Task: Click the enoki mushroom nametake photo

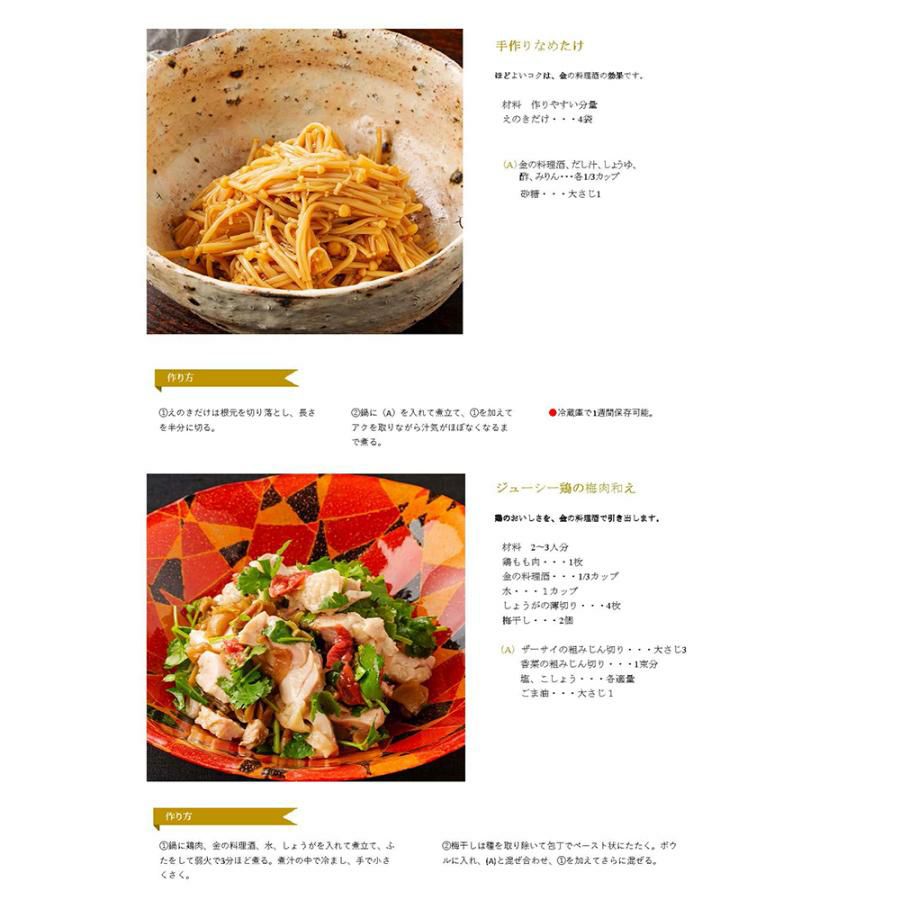Action: [x=305, y=181]
